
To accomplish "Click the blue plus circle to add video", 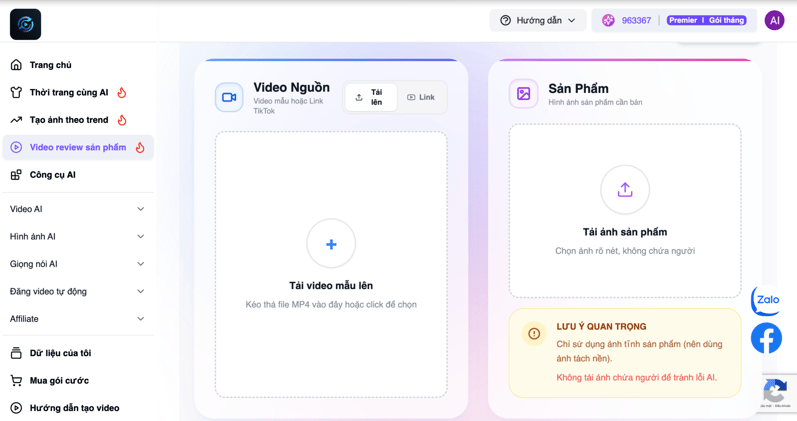I will [x=331, y=244].
